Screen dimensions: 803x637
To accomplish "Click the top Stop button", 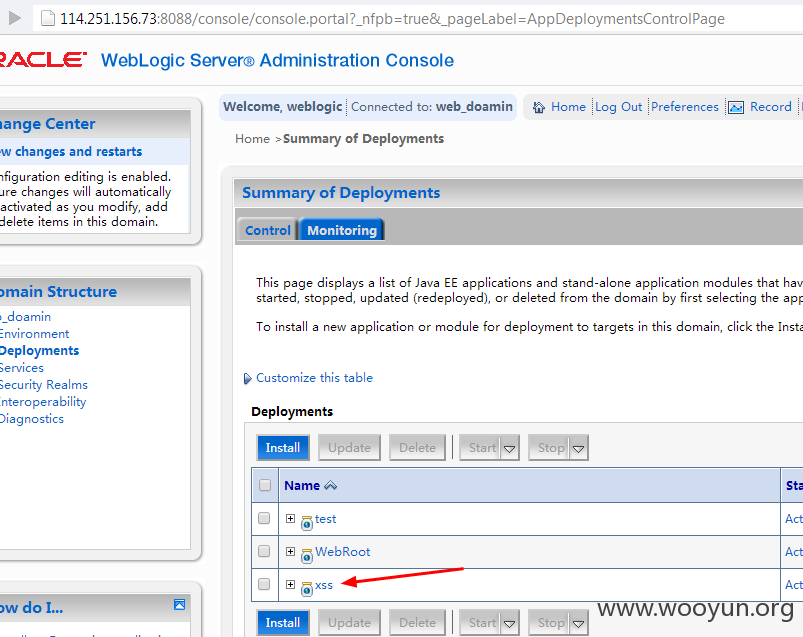I will [549, 448].
